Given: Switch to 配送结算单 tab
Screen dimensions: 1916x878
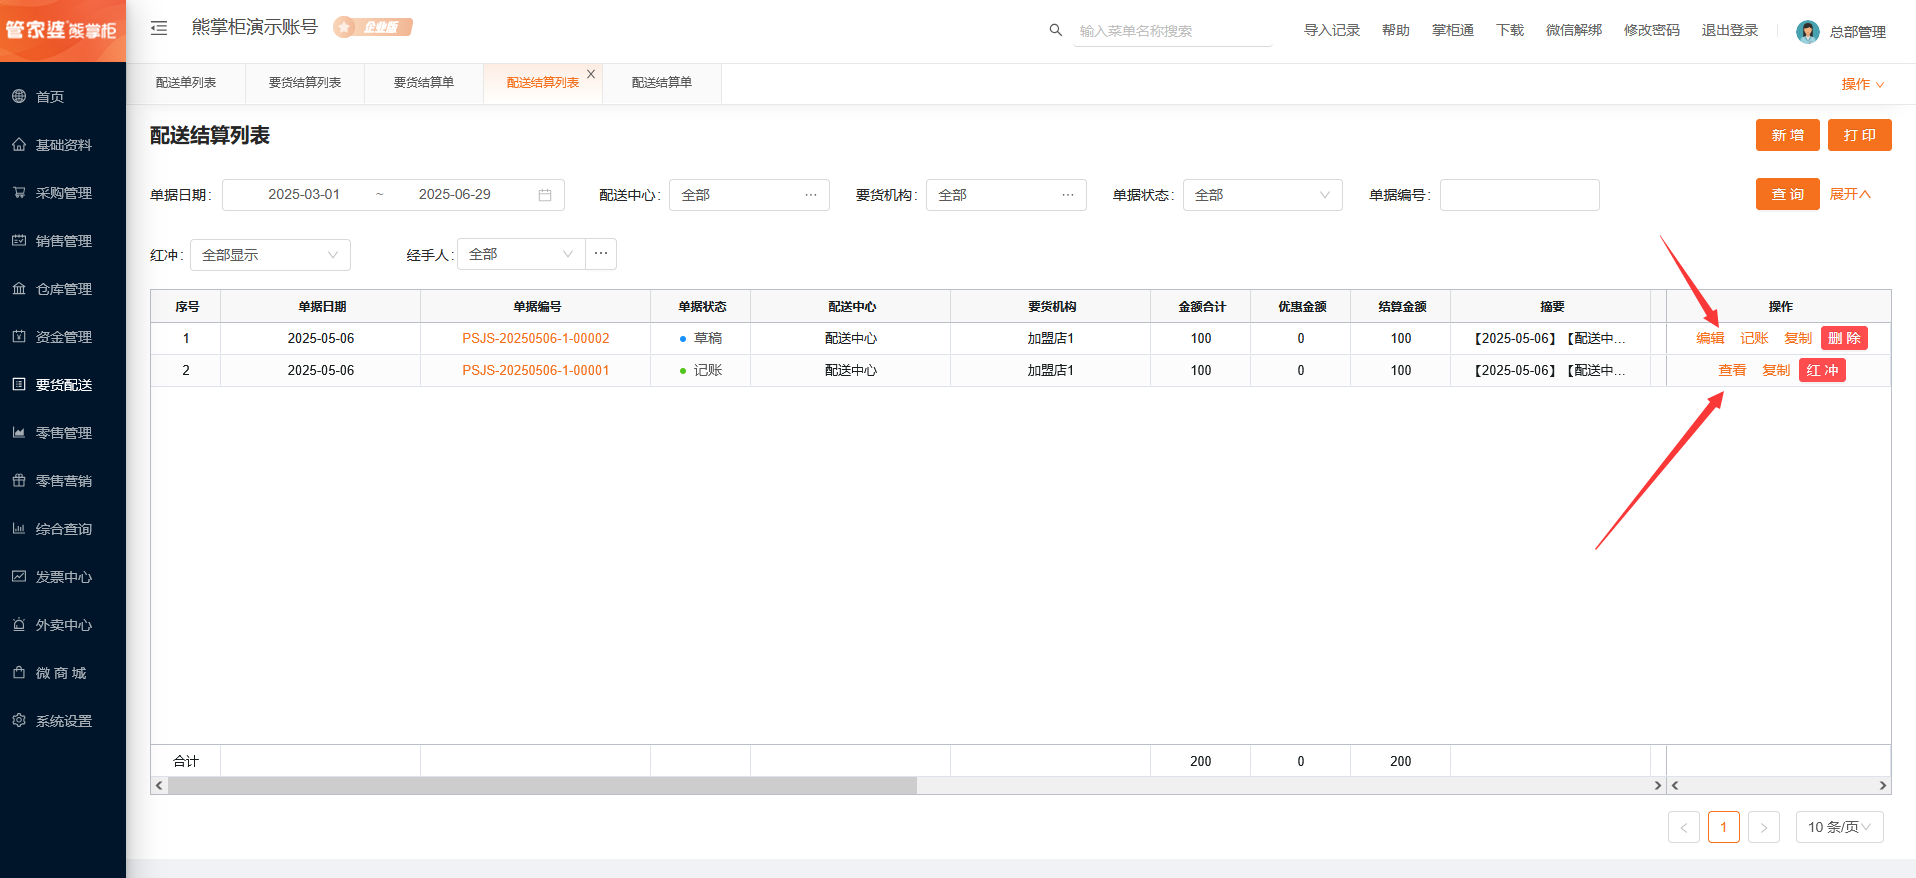Looking at the screenshot, I should [662, 83].
